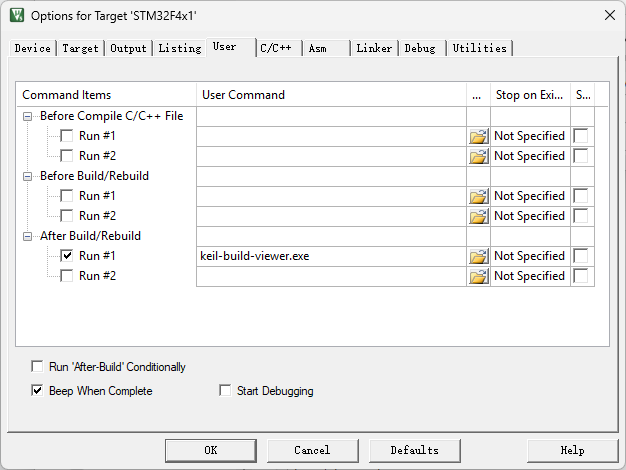The width and height of the screenshot is (626, 470).
Task: Browse file for Before Compile Run #2
Action: tap(478, 156)
